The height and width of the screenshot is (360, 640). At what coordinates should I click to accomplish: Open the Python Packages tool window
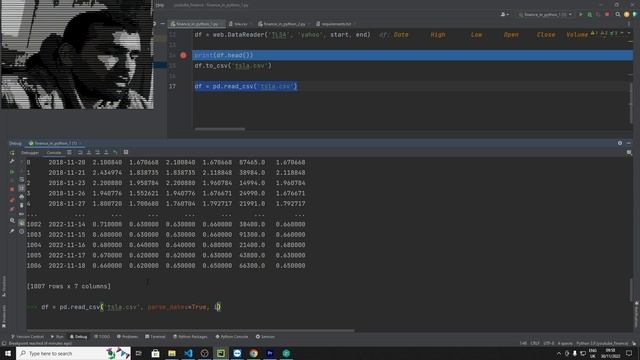[190, 337]
